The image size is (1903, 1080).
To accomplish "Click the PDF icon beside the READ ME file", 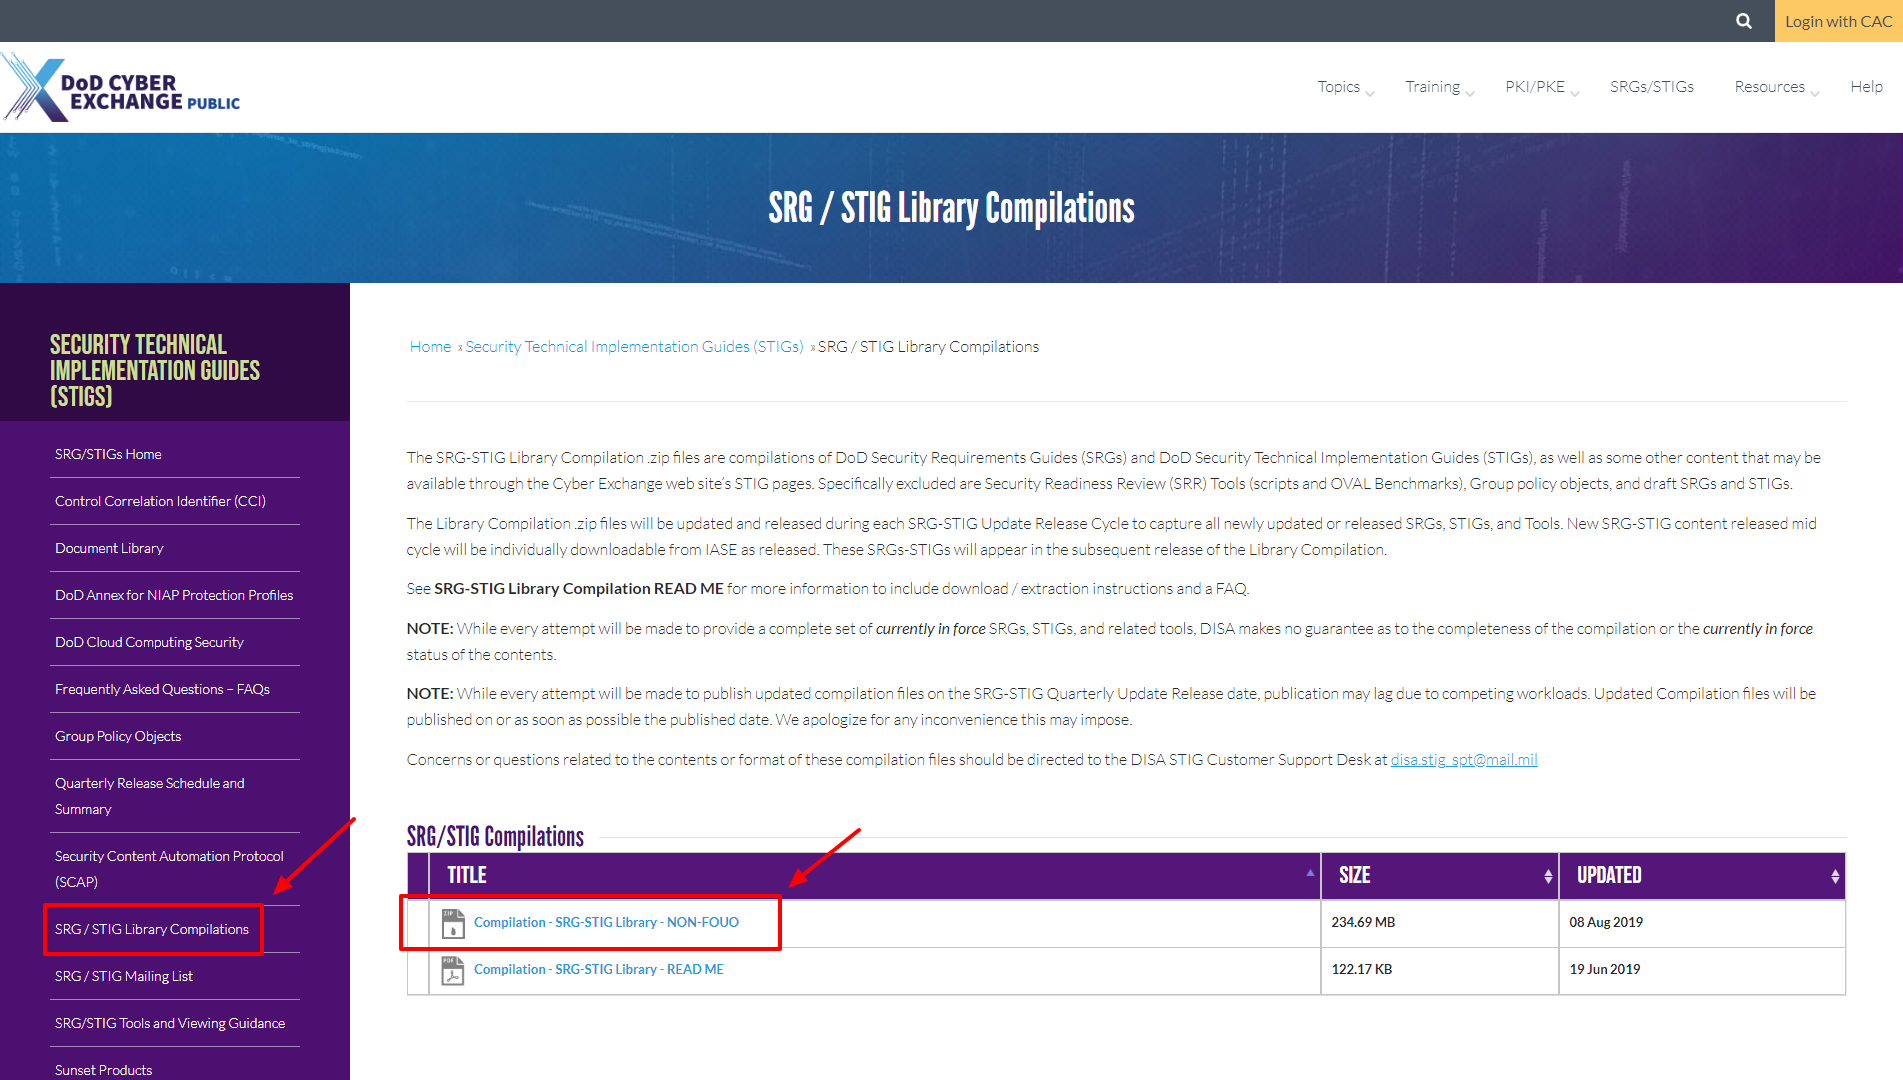I will [x=452, y=969].
